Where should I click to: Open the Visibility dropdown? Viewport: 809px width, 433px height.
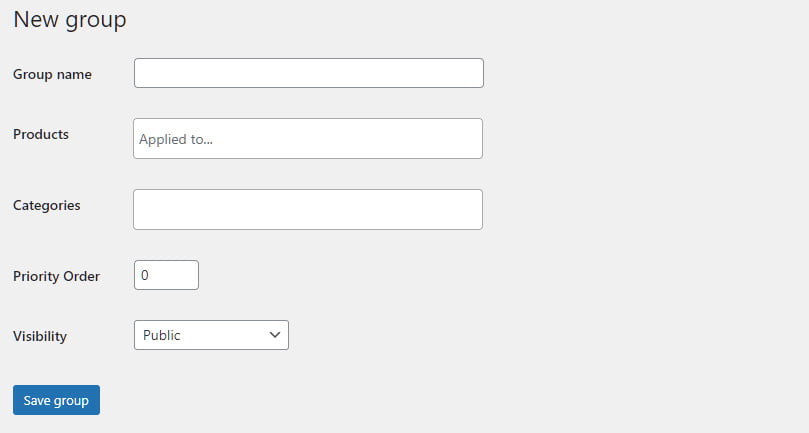click(x=212, y=335)
